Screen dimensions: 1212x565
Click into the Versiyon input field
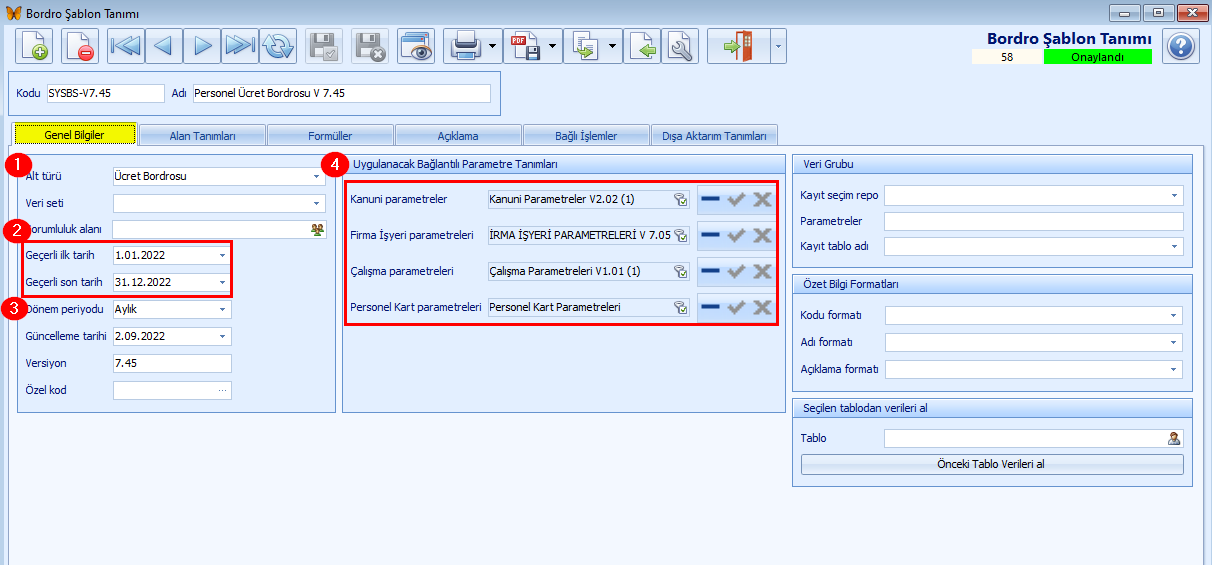(172, 363)
